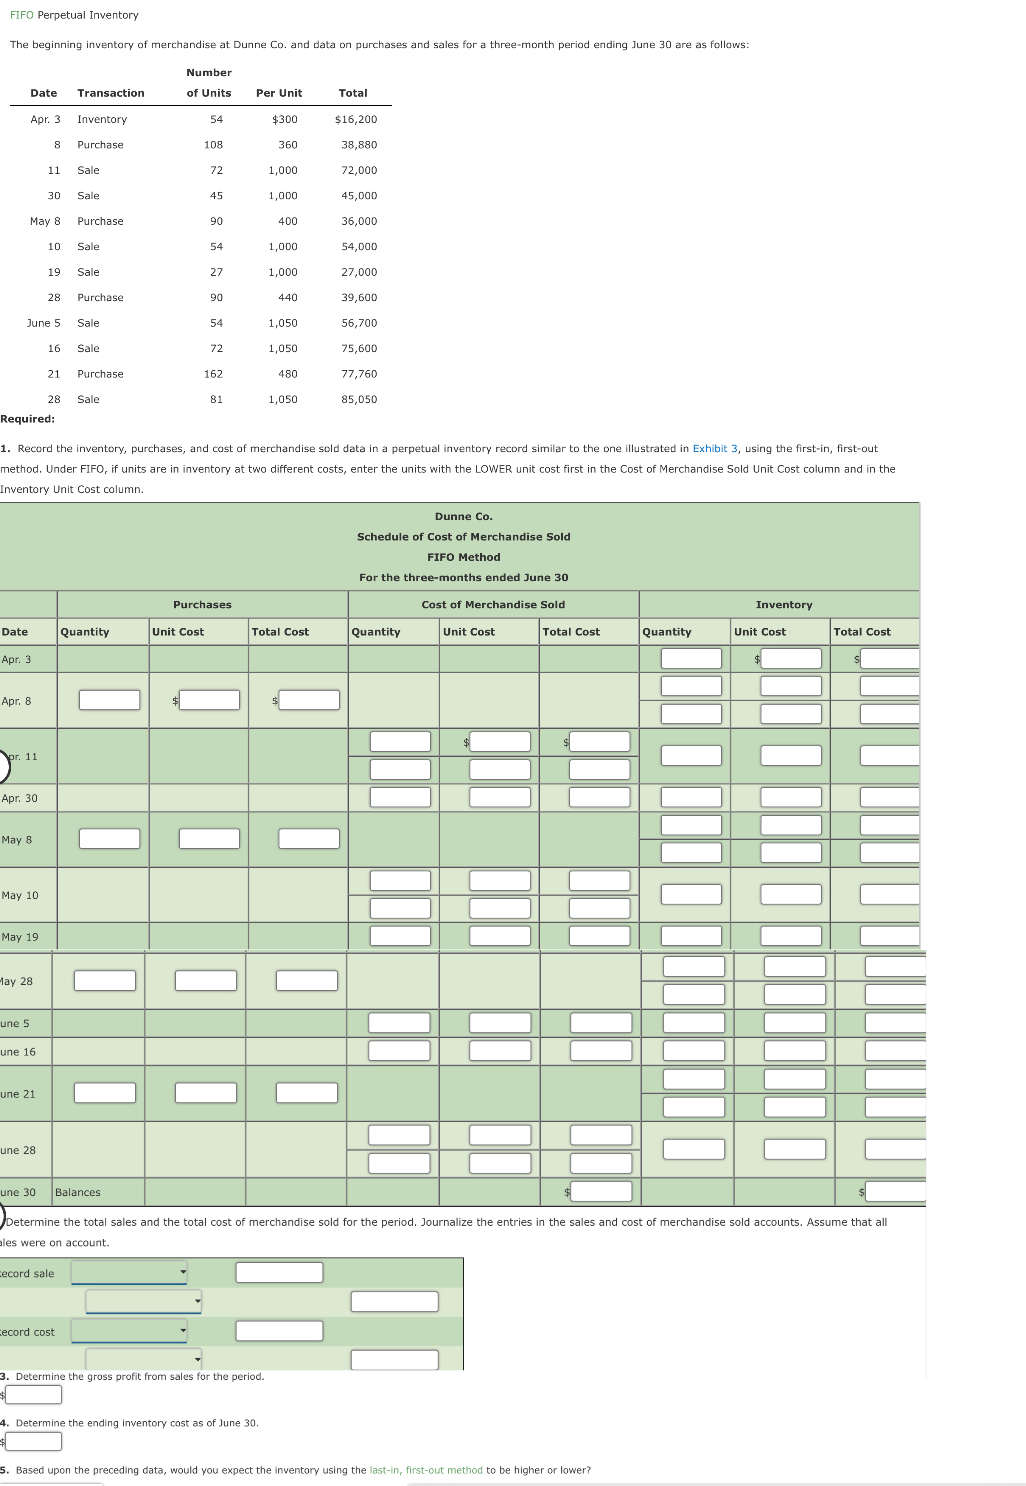Open the second Record sale account dropdown

145,1301
